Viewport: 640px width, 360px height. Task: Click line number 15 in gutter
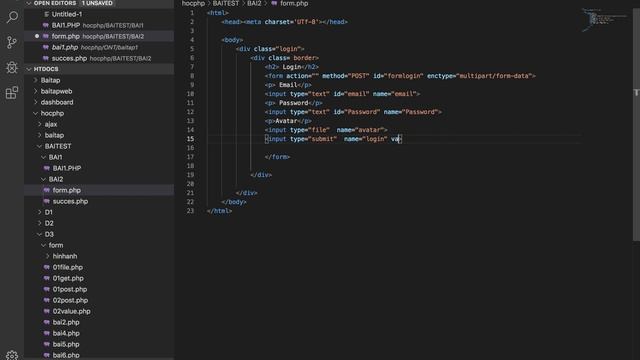[x=190, y=139]
